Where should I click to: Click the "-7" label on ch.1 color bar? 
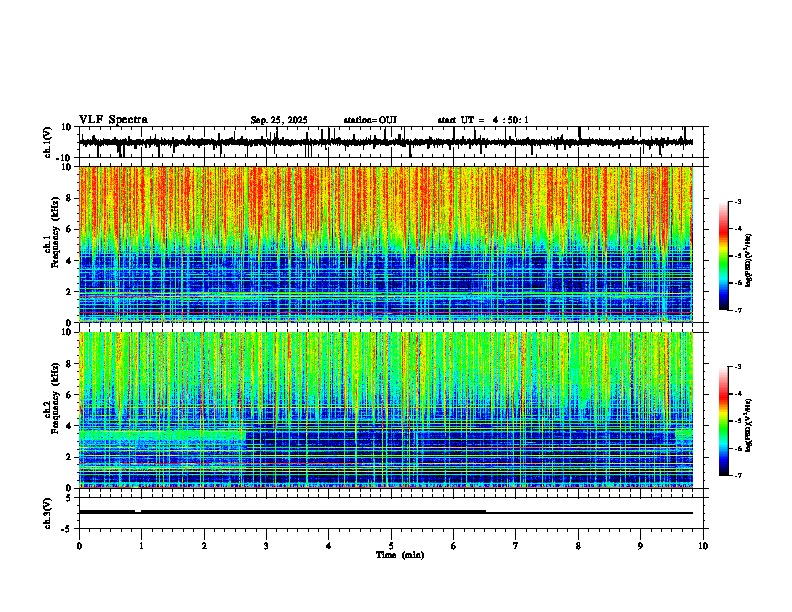738,310
